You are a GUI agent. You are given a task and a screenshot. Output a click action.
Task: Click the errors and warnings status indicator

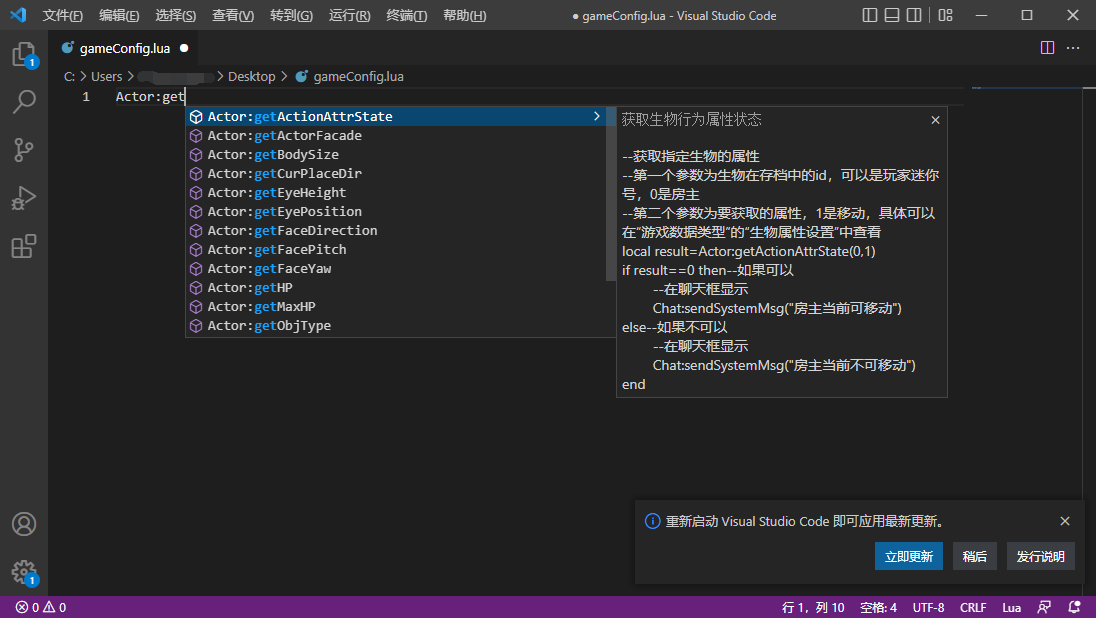coord(41,608)
